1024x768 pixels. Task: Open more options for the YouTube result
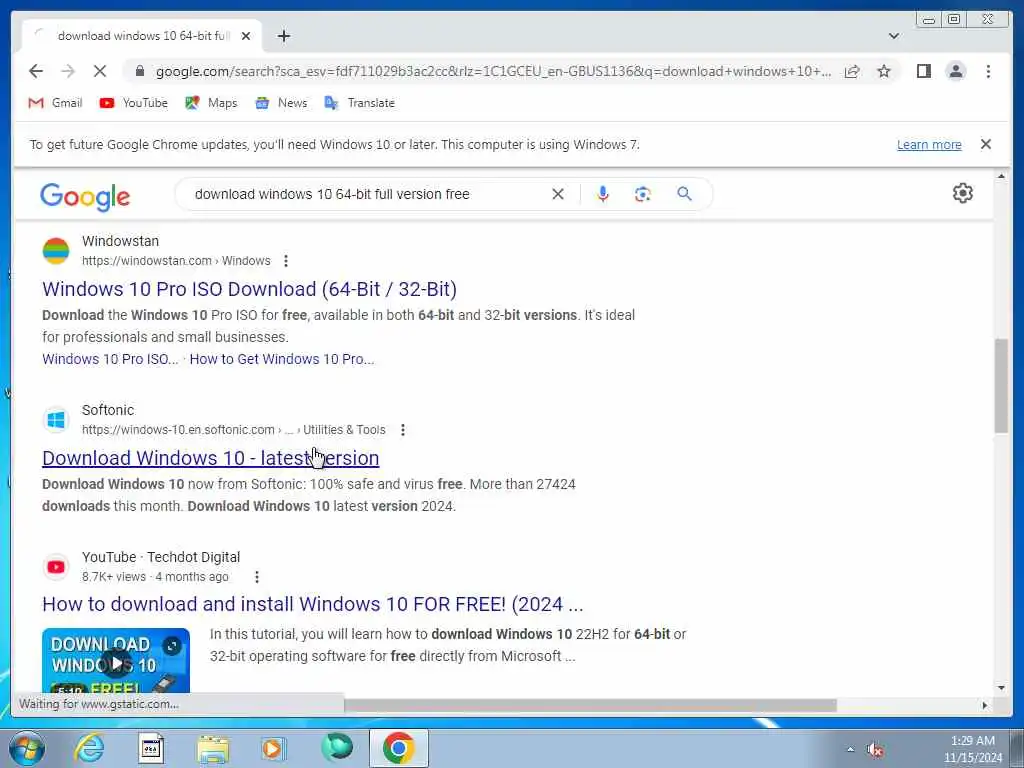(257, 577)
